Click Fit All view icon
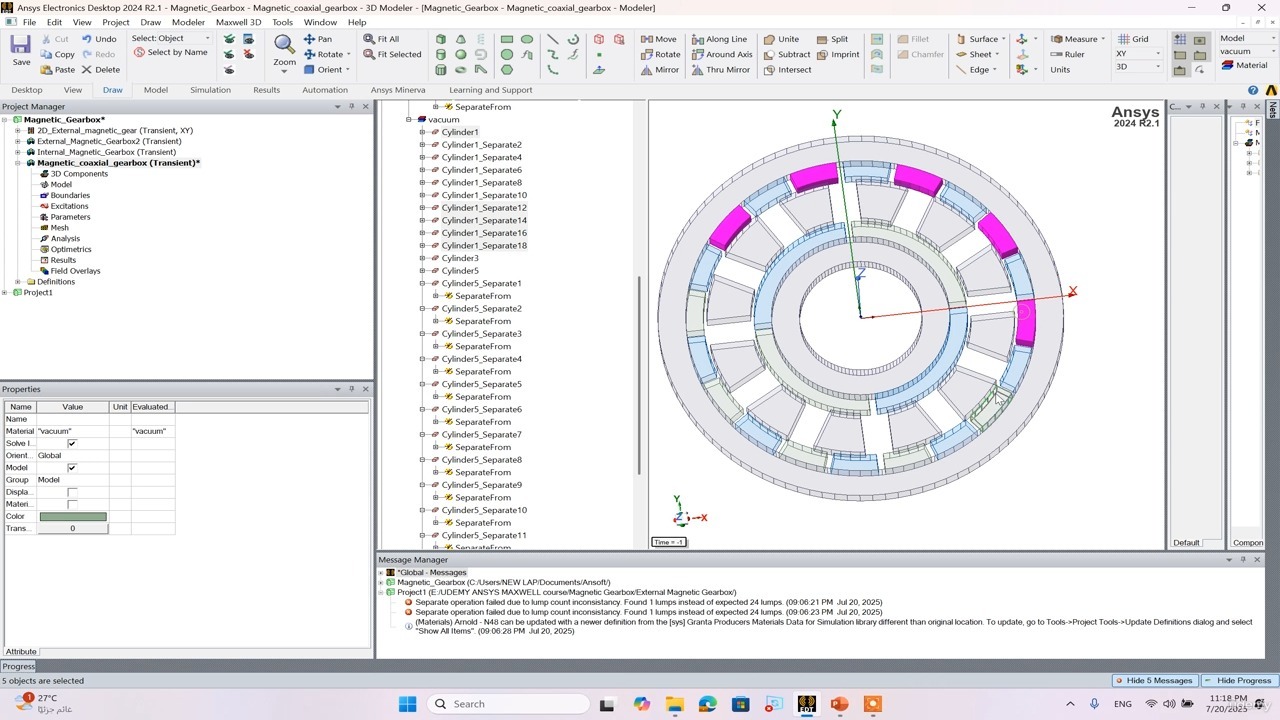 [x=369, y=39]
